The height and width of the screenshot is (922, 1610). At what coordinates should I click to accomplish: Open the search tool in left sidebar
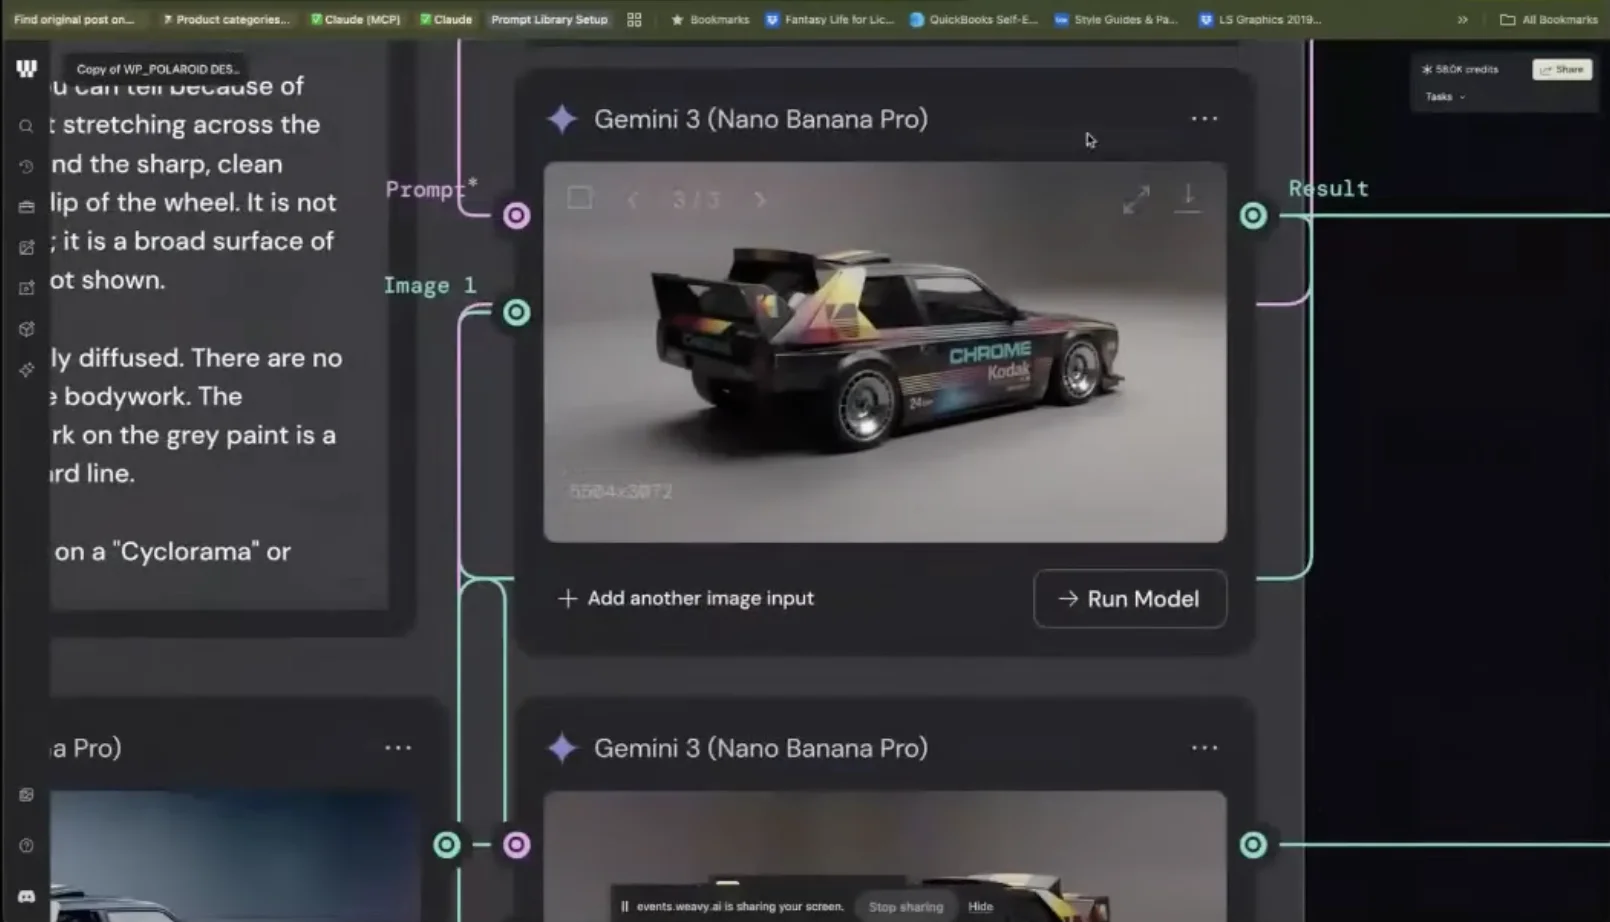(27, 126)
